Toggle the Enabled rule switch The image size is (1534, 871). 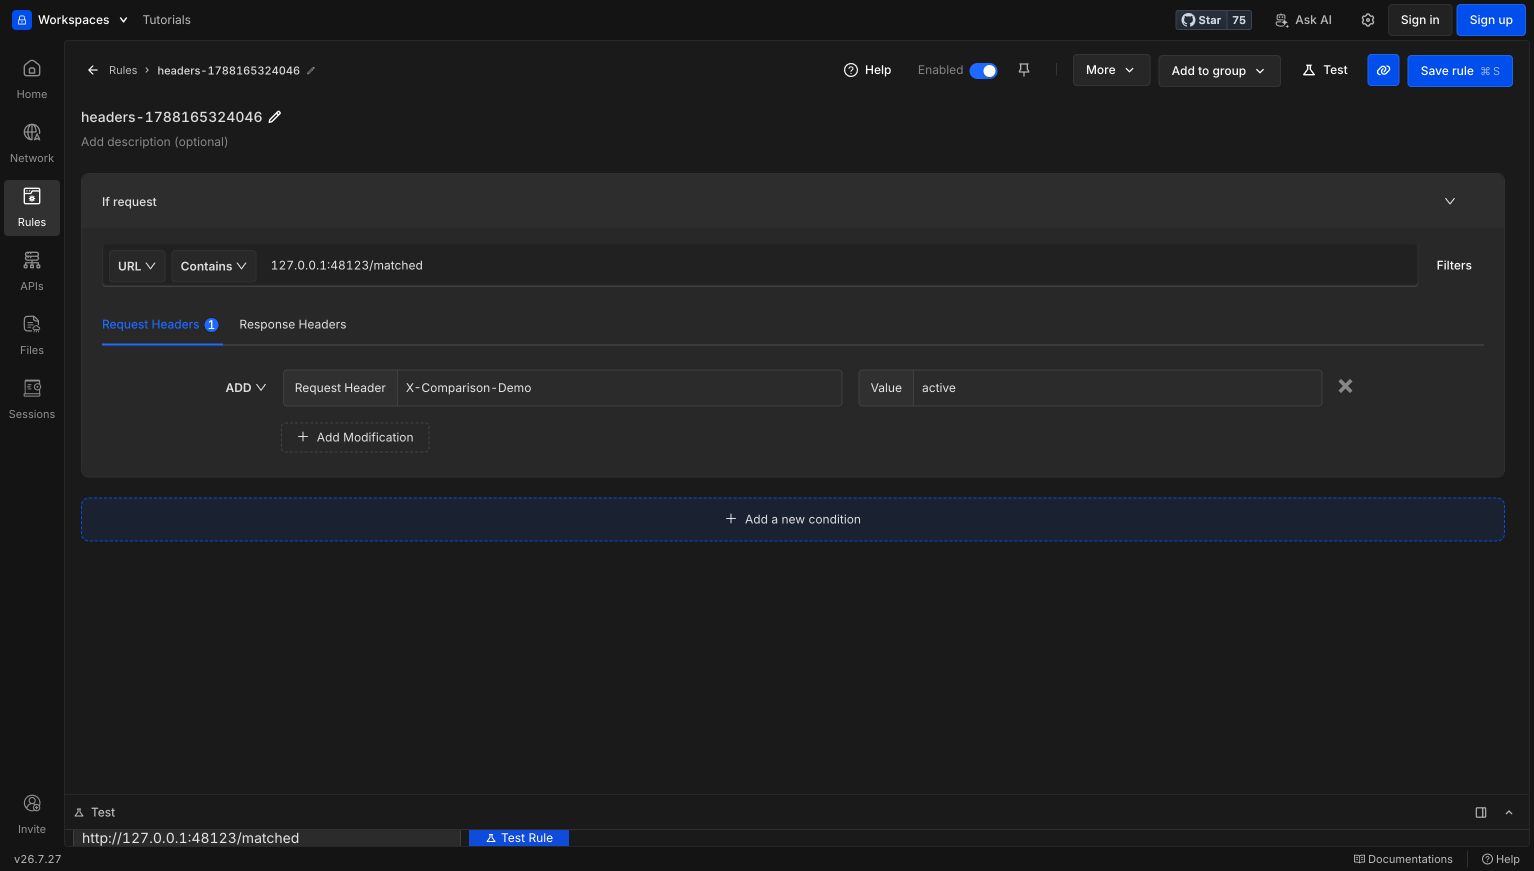[983, 71]
